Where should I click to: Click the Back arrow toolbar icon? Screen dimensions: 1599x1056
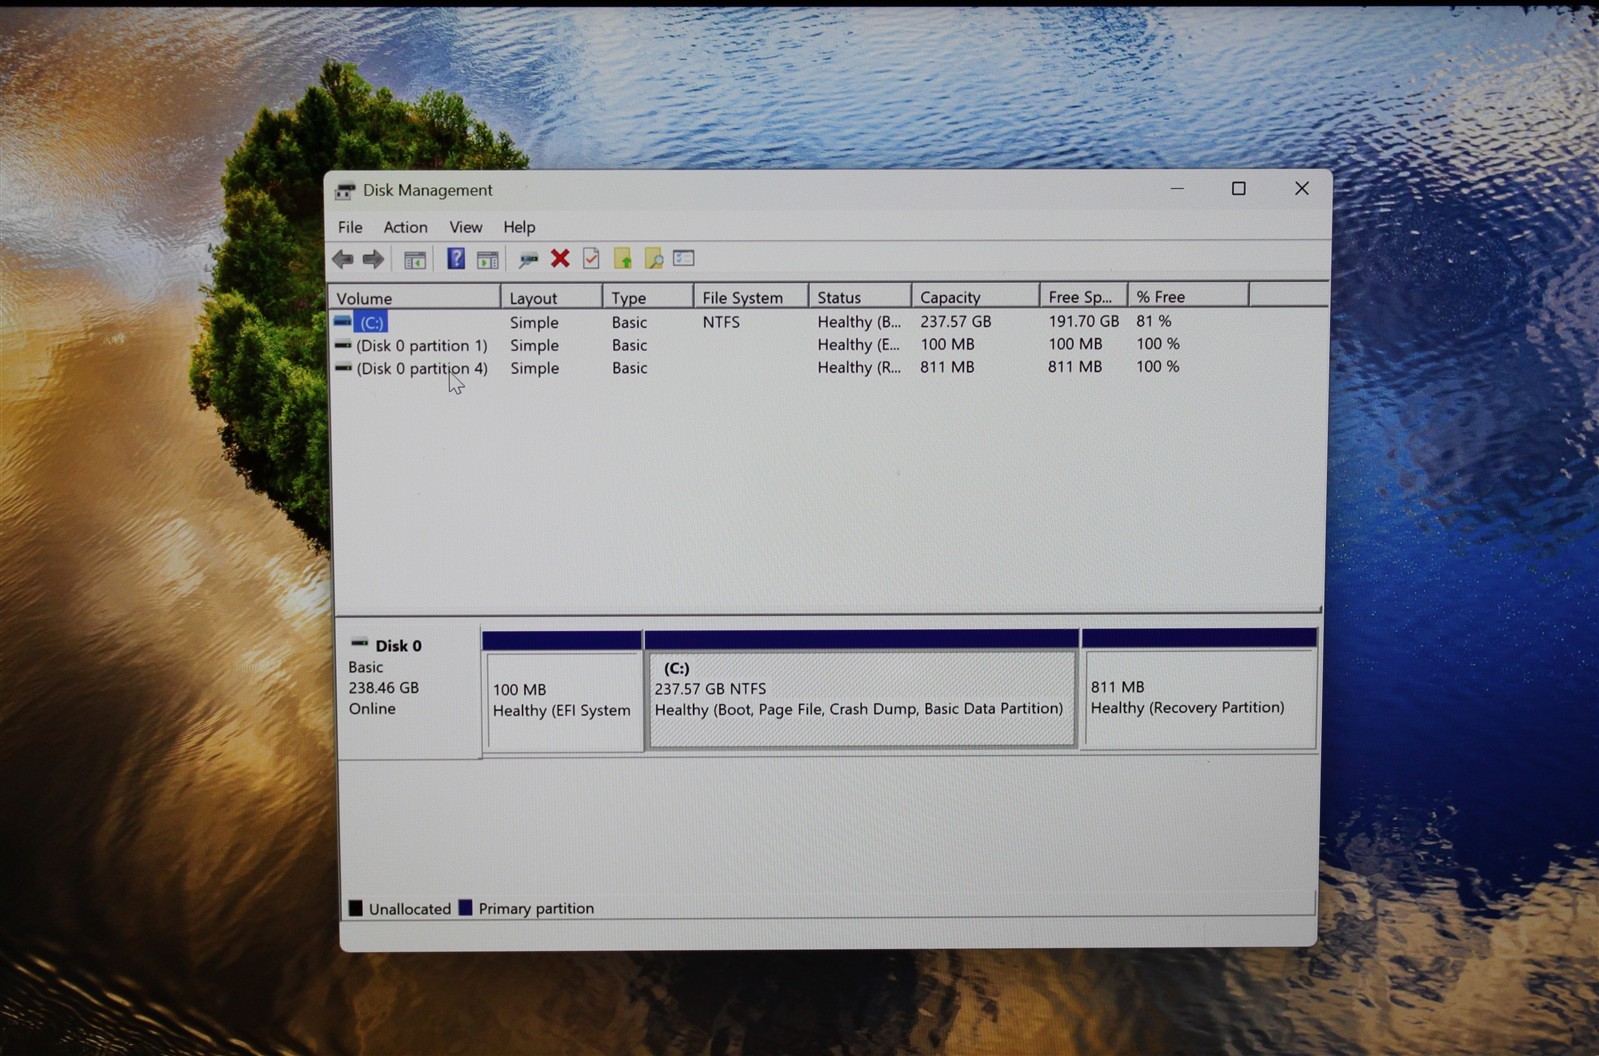click(343, 260)
